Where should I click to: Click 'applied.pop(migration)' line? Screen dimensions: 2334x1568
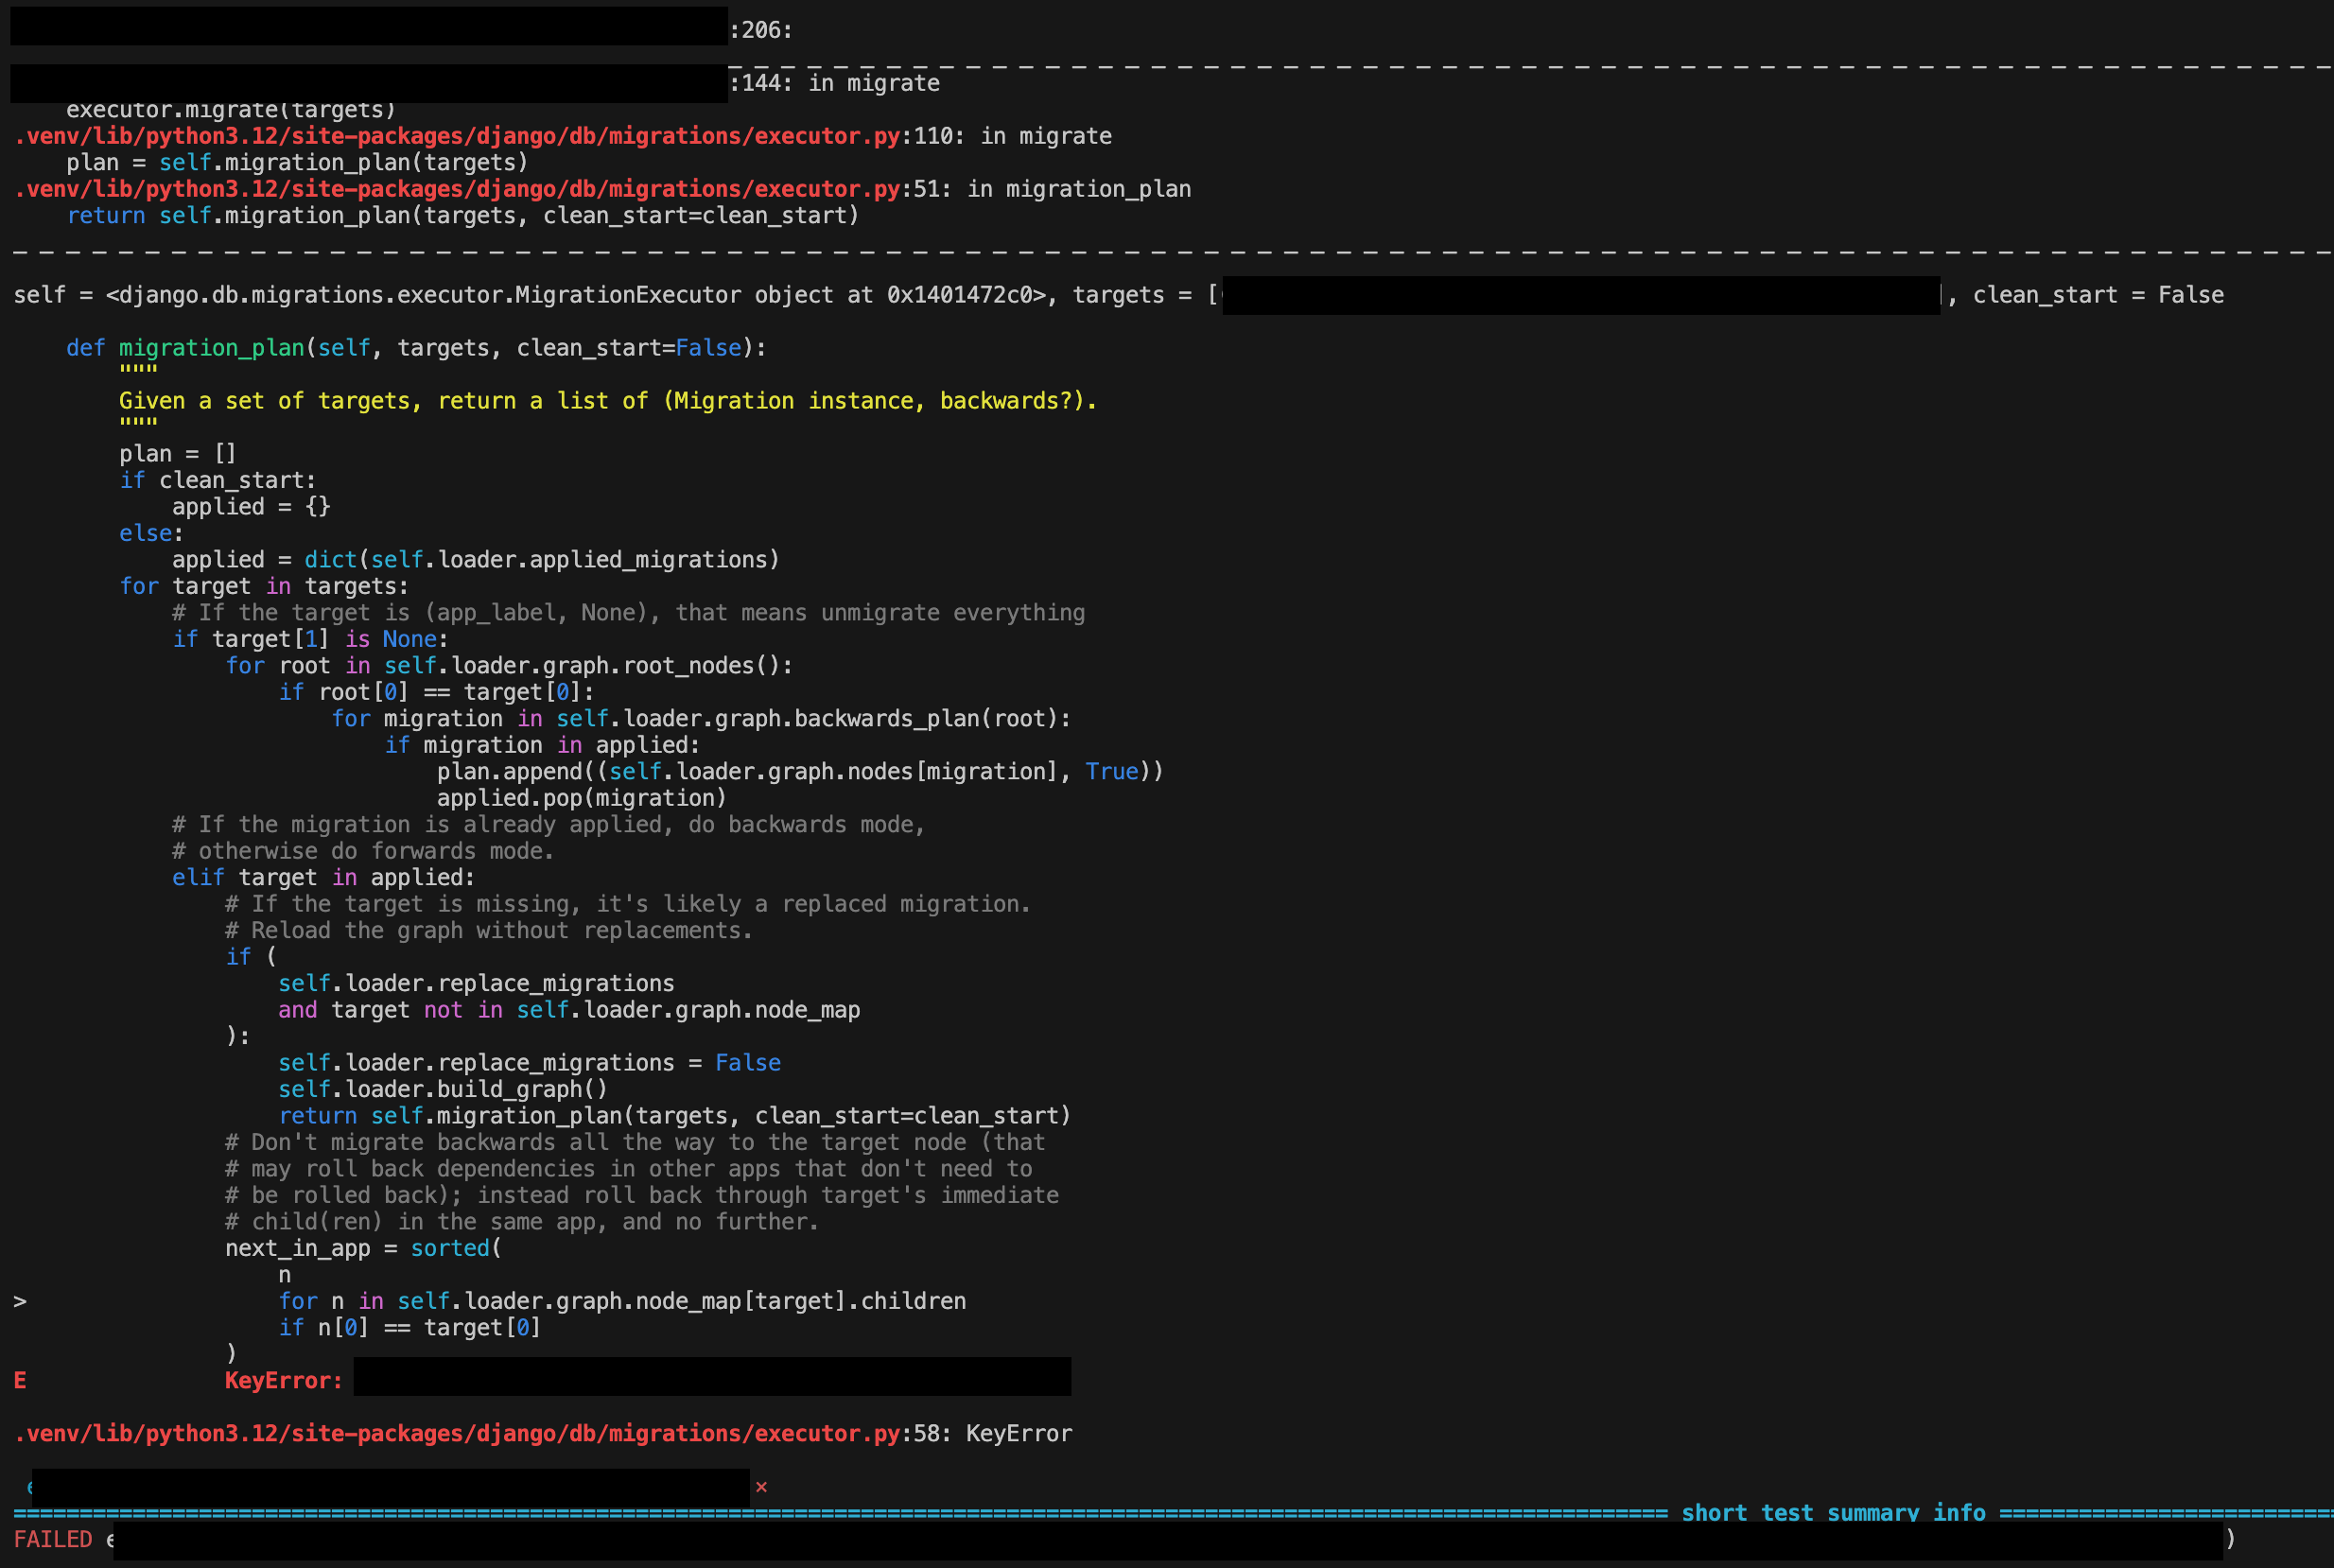(x=581, y=798)
